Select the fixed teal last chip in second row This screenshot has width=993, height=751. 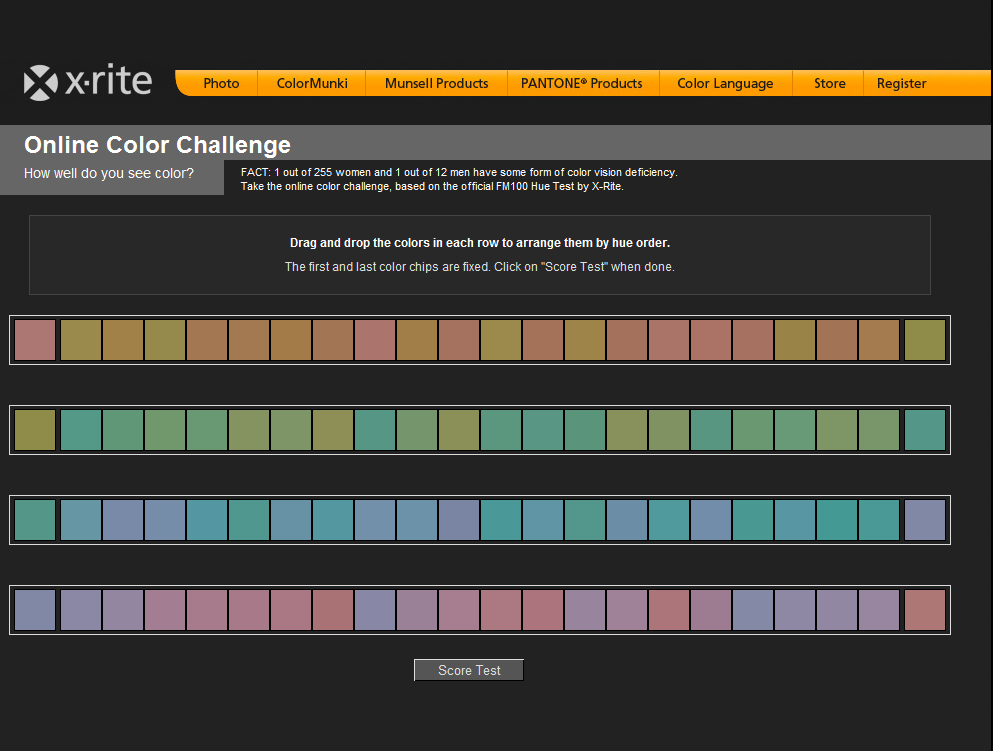(925, 430)
